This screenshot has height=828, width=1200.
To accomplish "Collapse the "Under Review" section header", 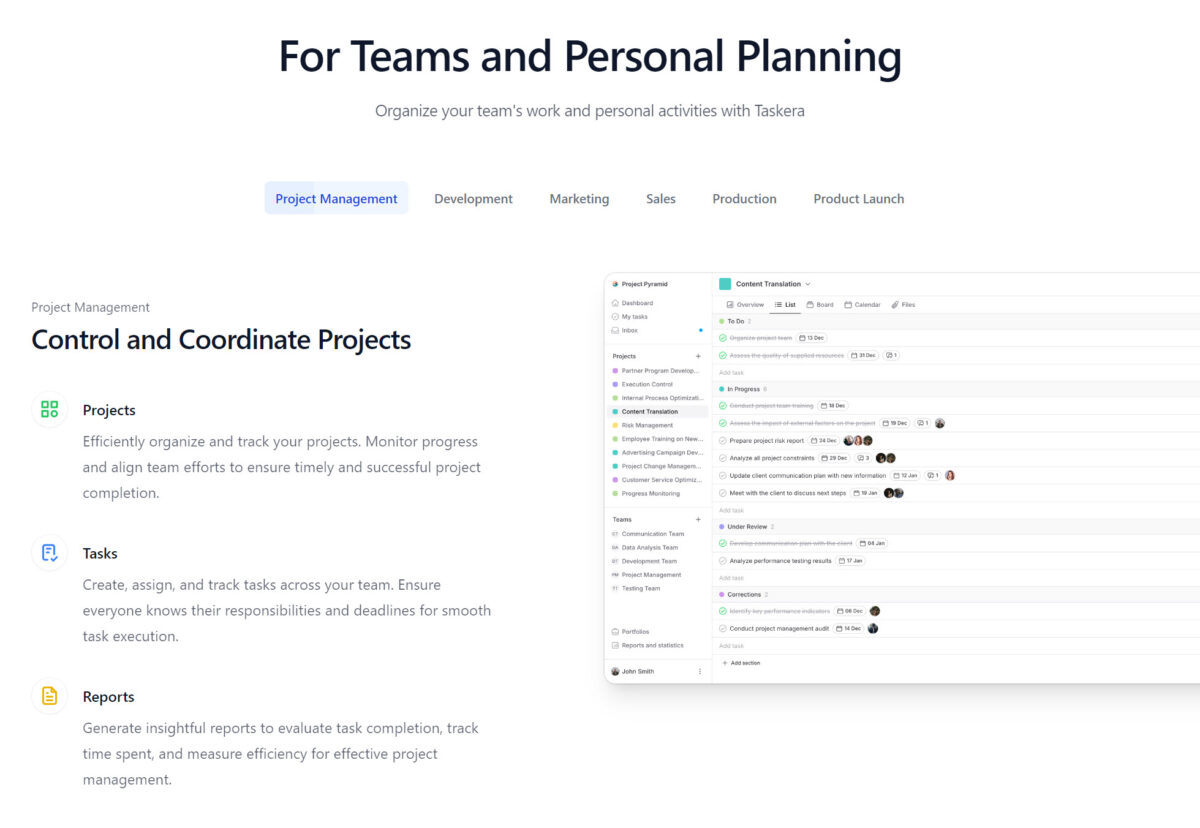I will click(746, 526).
